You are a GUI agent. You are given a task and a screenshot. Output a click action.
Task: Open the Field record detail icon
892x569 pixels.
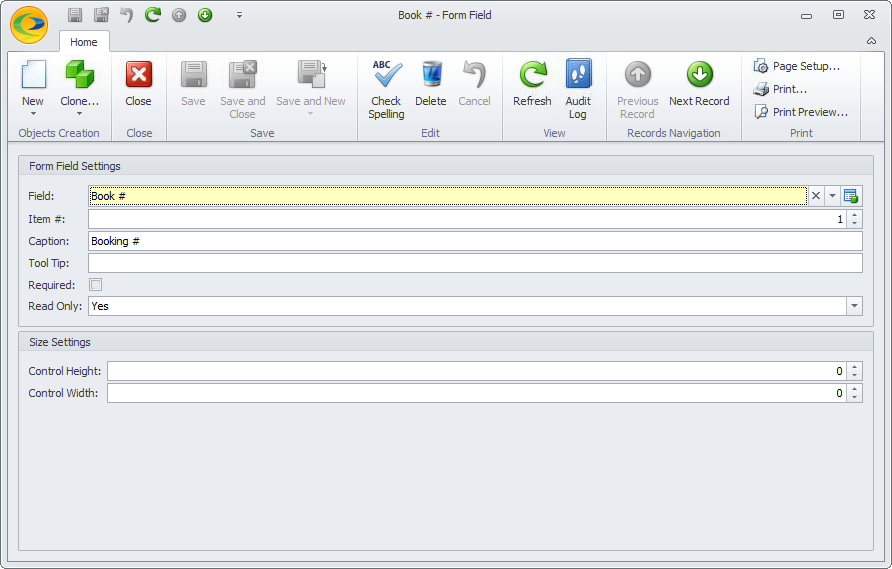(x=851, y=196)
